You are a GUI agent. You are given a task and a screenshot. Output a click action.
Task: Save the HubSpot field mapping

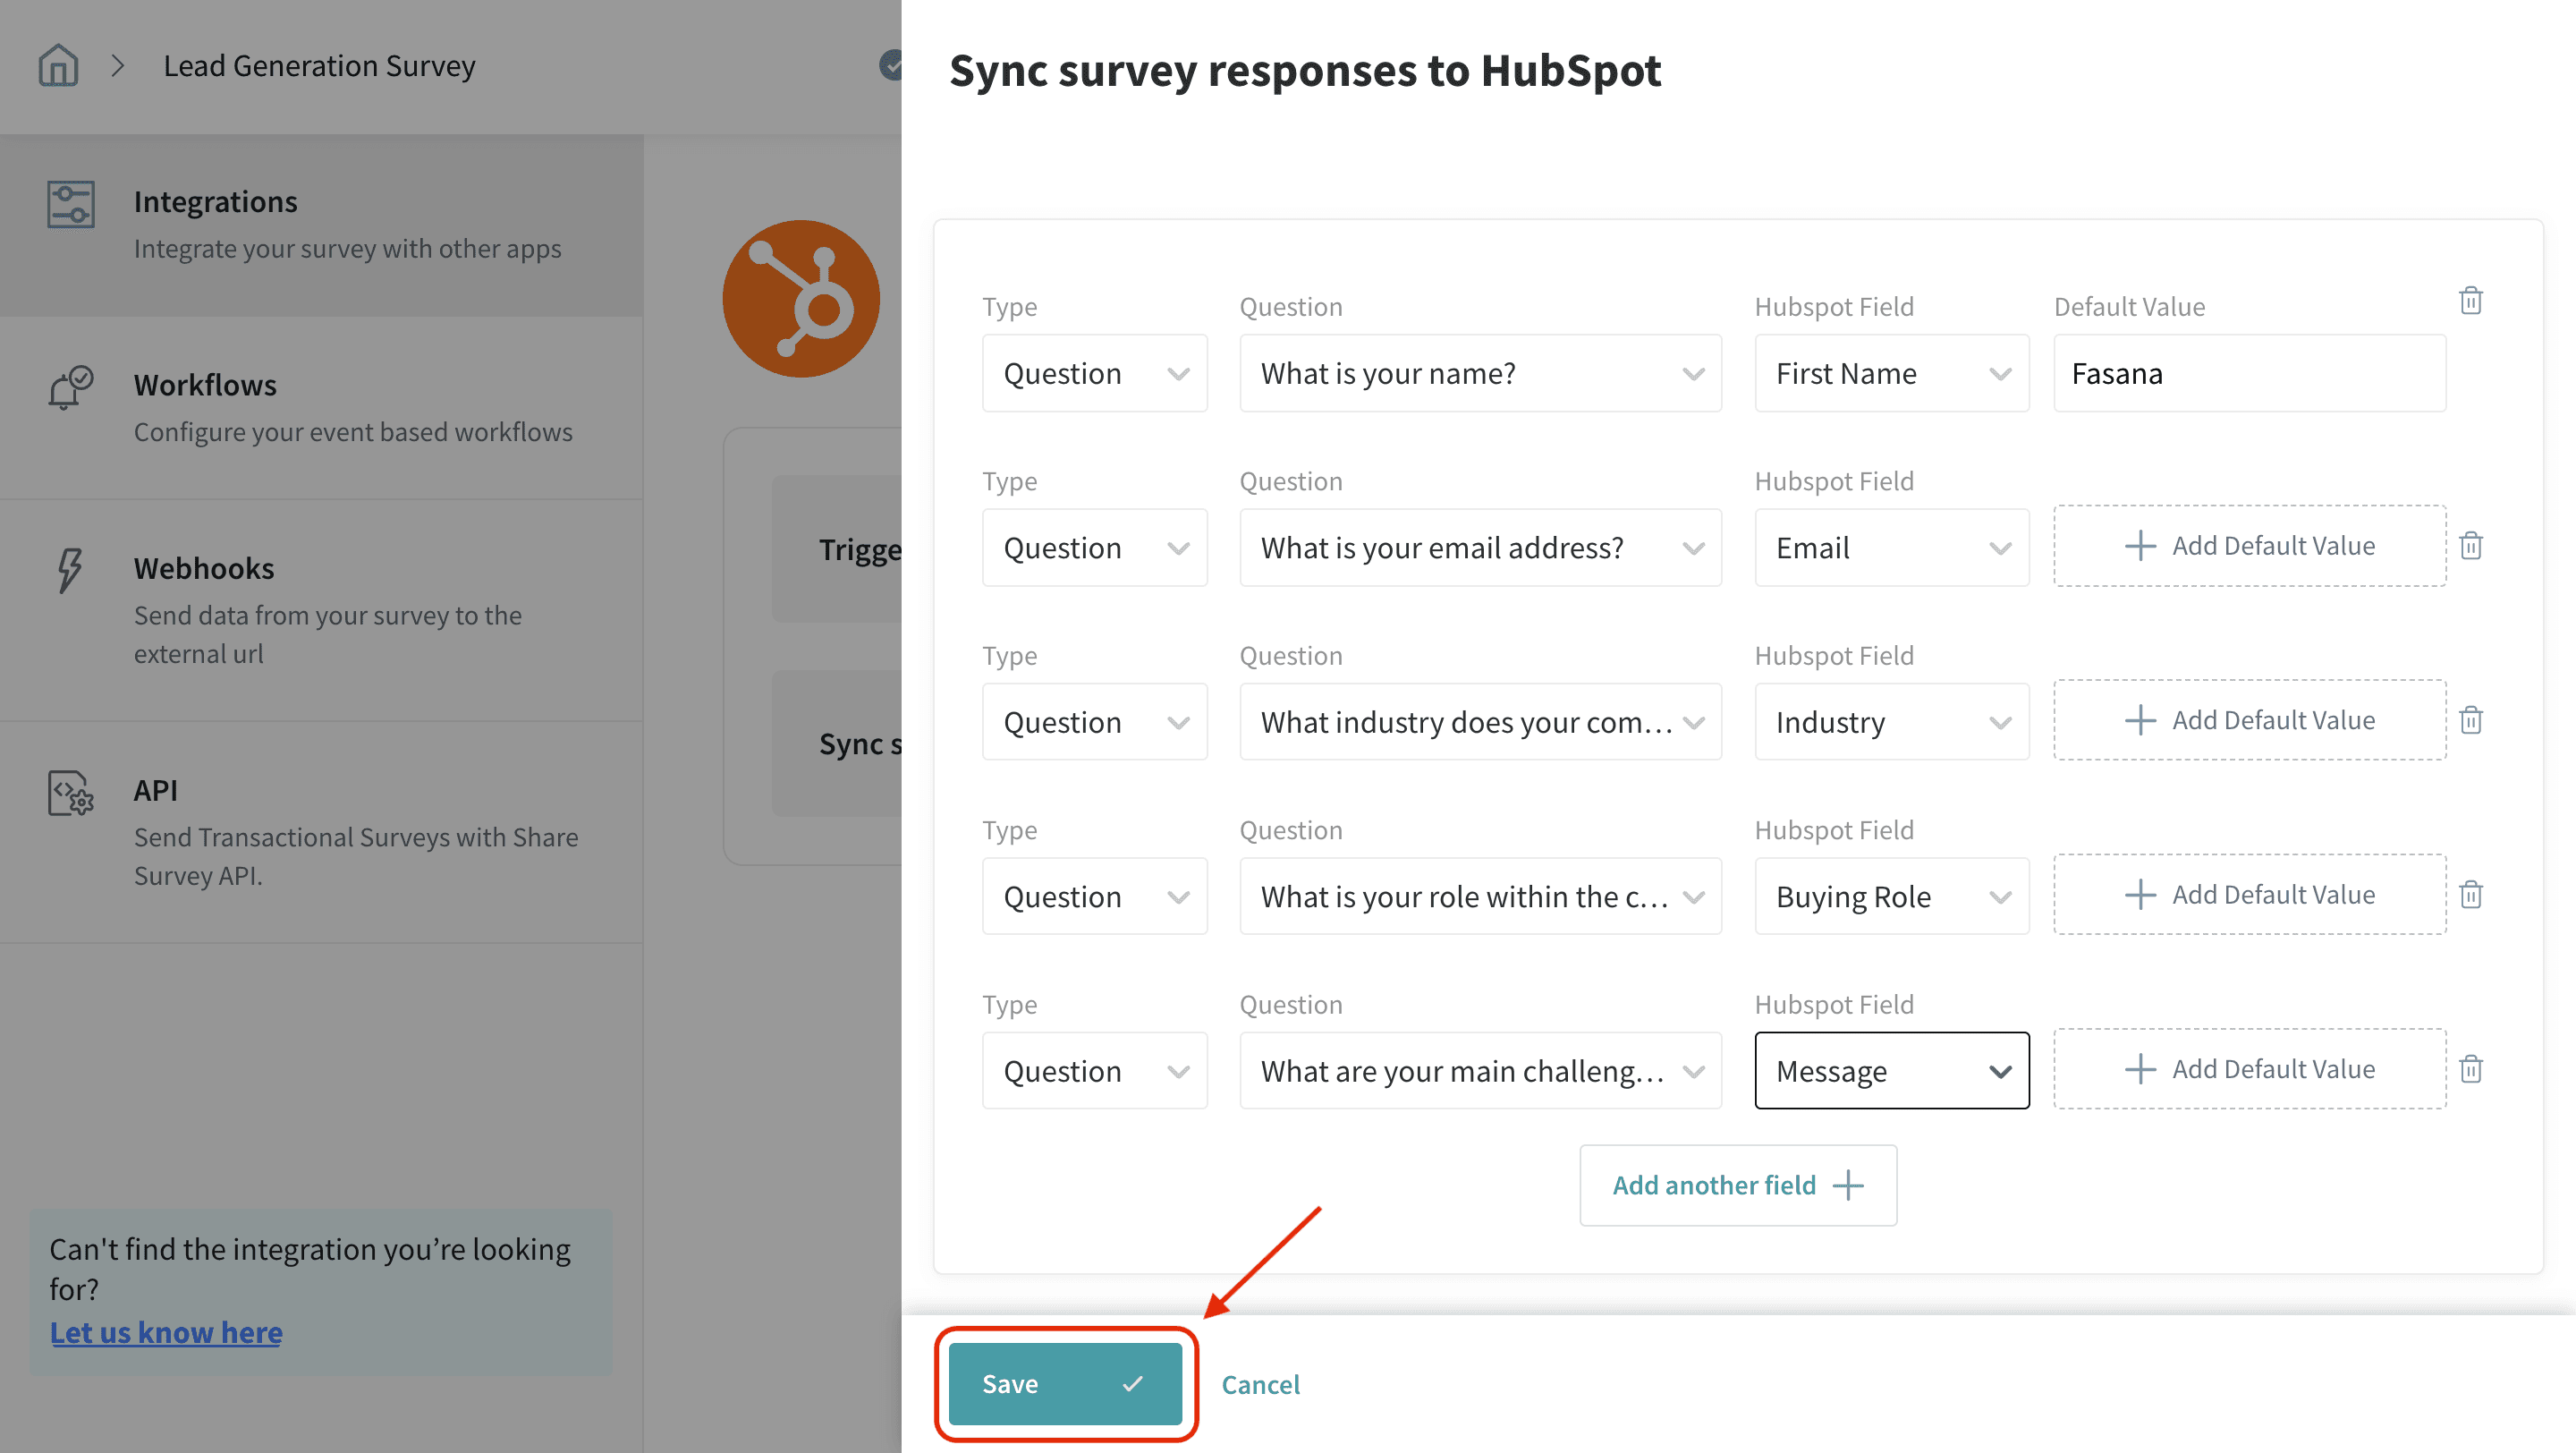[1064, 1384]
